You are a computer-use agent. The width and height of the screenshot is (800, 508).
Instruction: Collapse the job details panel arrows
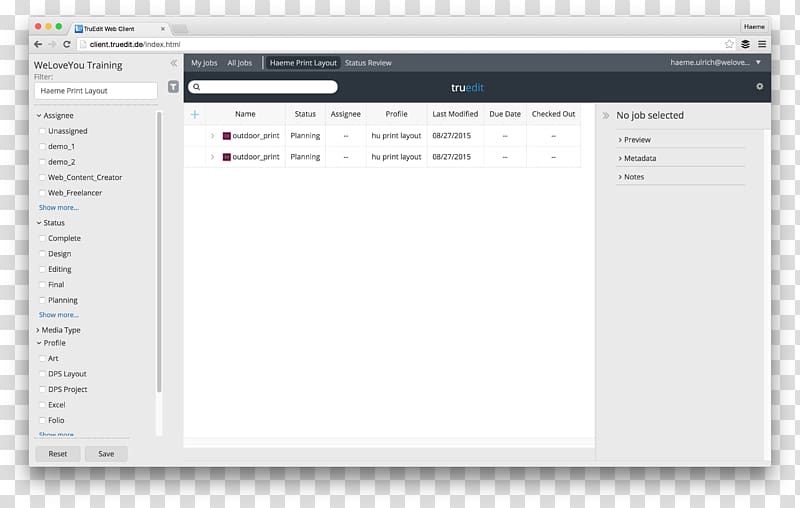point(606,115)
